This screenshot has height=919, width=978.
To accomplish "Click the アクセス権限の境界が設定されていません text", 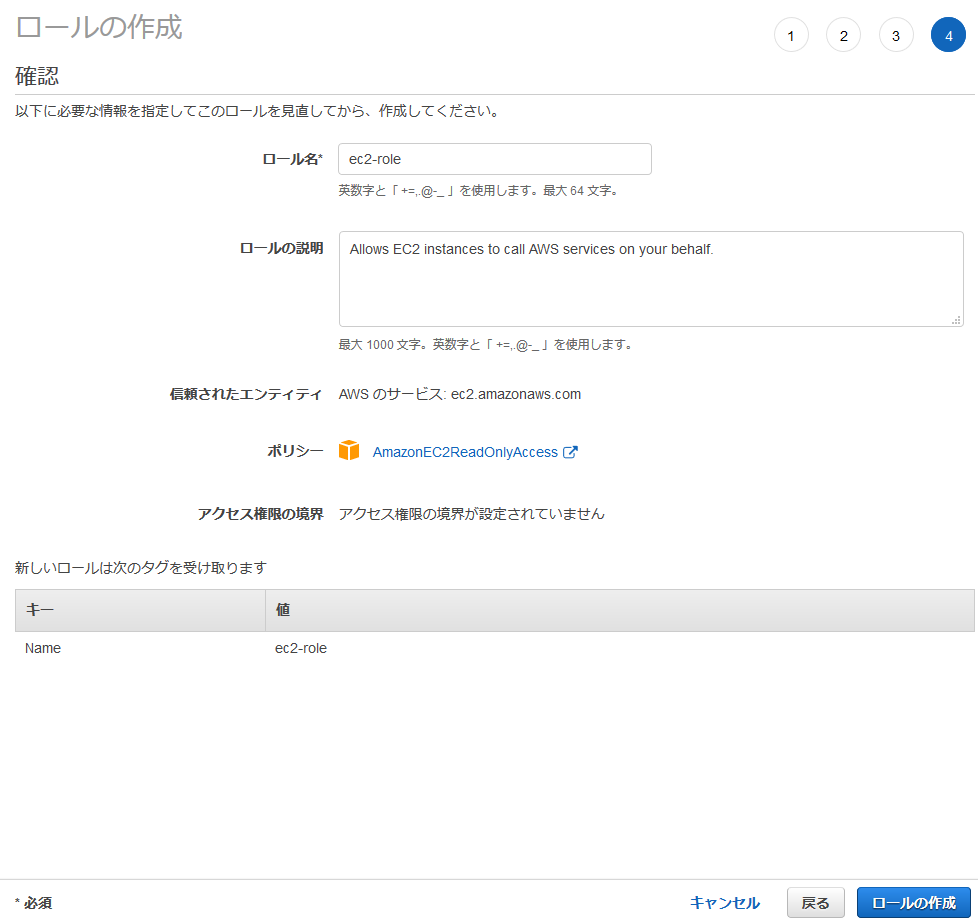I will click(x=472, y=514).
